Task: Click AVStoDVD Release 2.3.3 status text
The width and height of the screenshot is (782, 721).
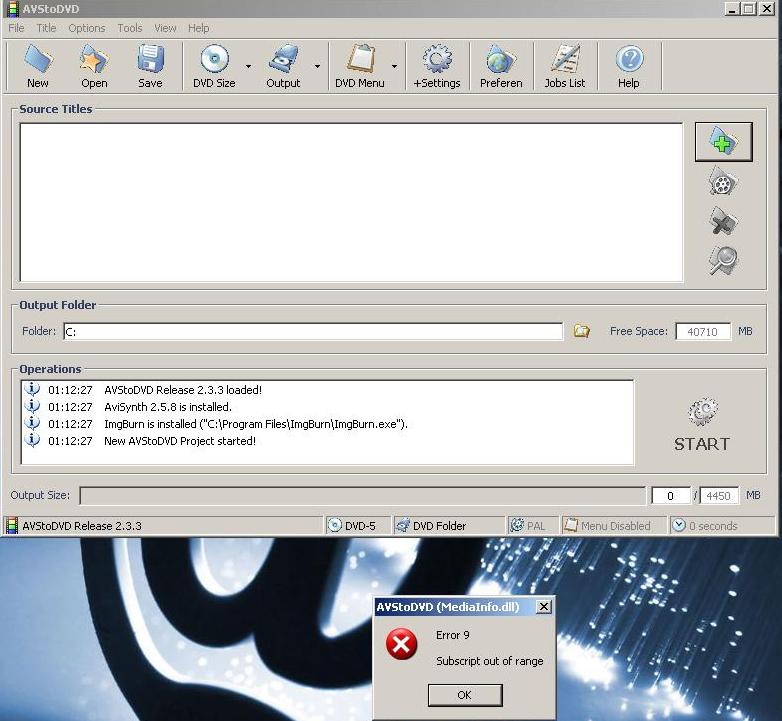Action: point(82,526)
